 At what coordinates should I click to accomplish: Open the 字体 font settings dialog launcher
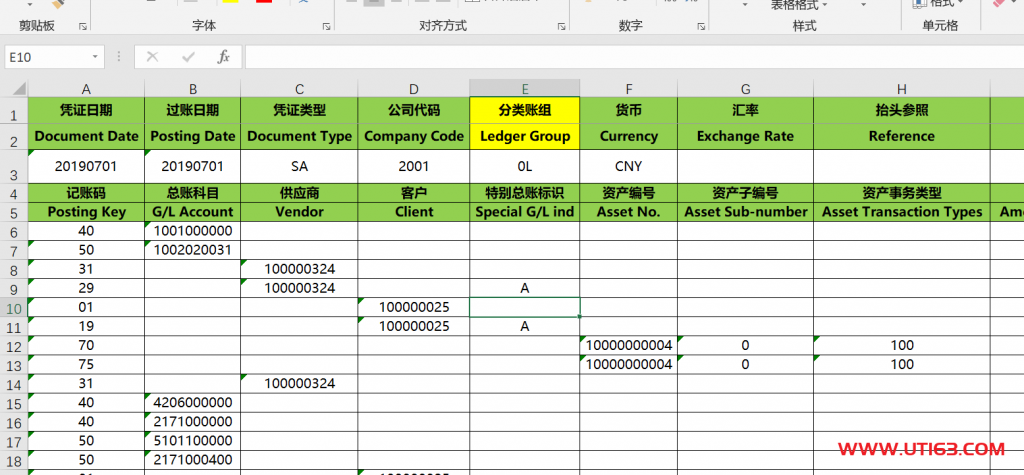point(326,27)
